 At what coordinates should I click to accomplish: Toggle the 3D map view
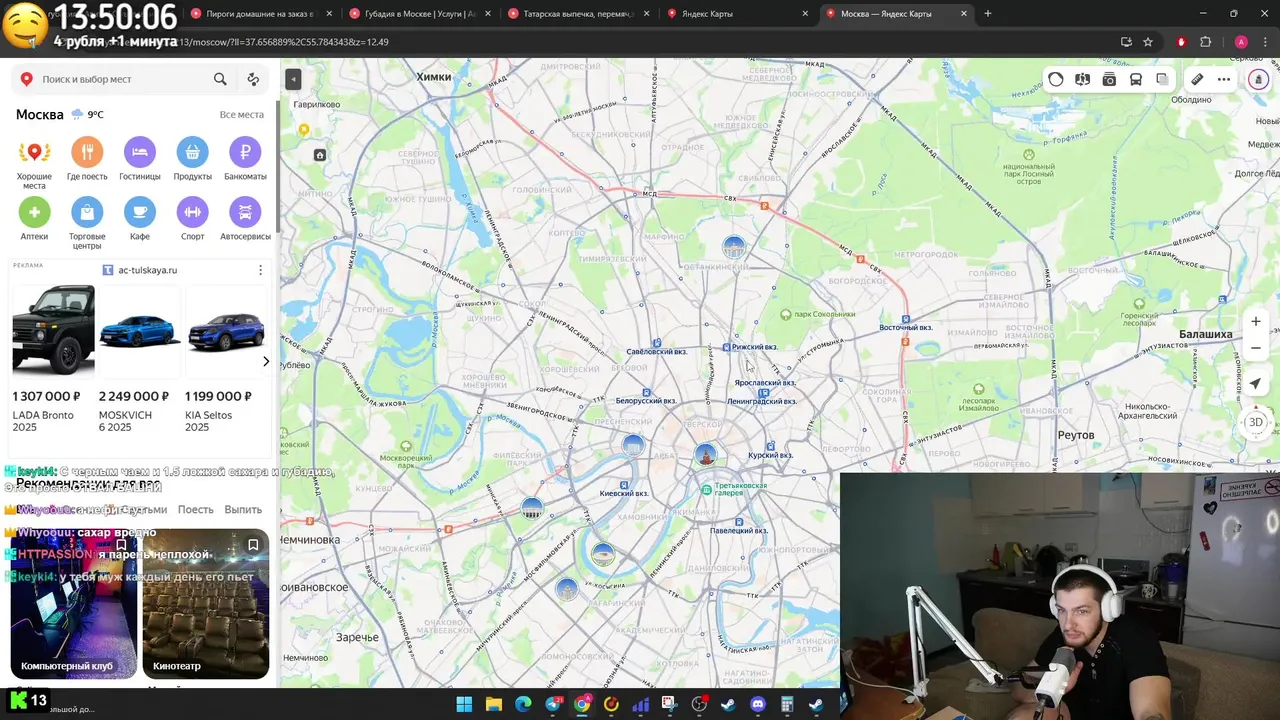[1256, 422]
